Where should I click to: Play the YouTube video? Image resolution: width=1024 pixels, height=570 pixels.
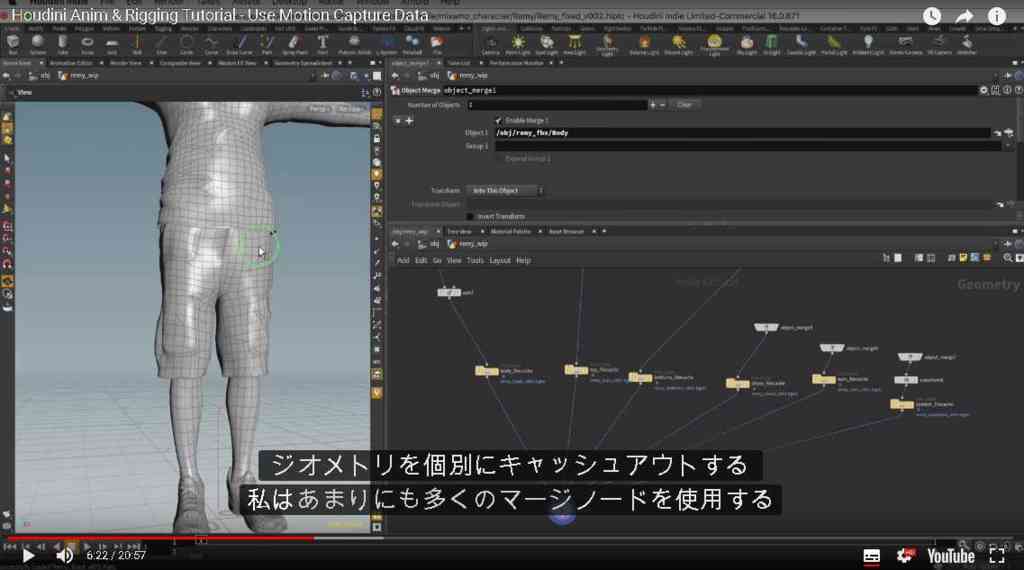click(27, 556)
